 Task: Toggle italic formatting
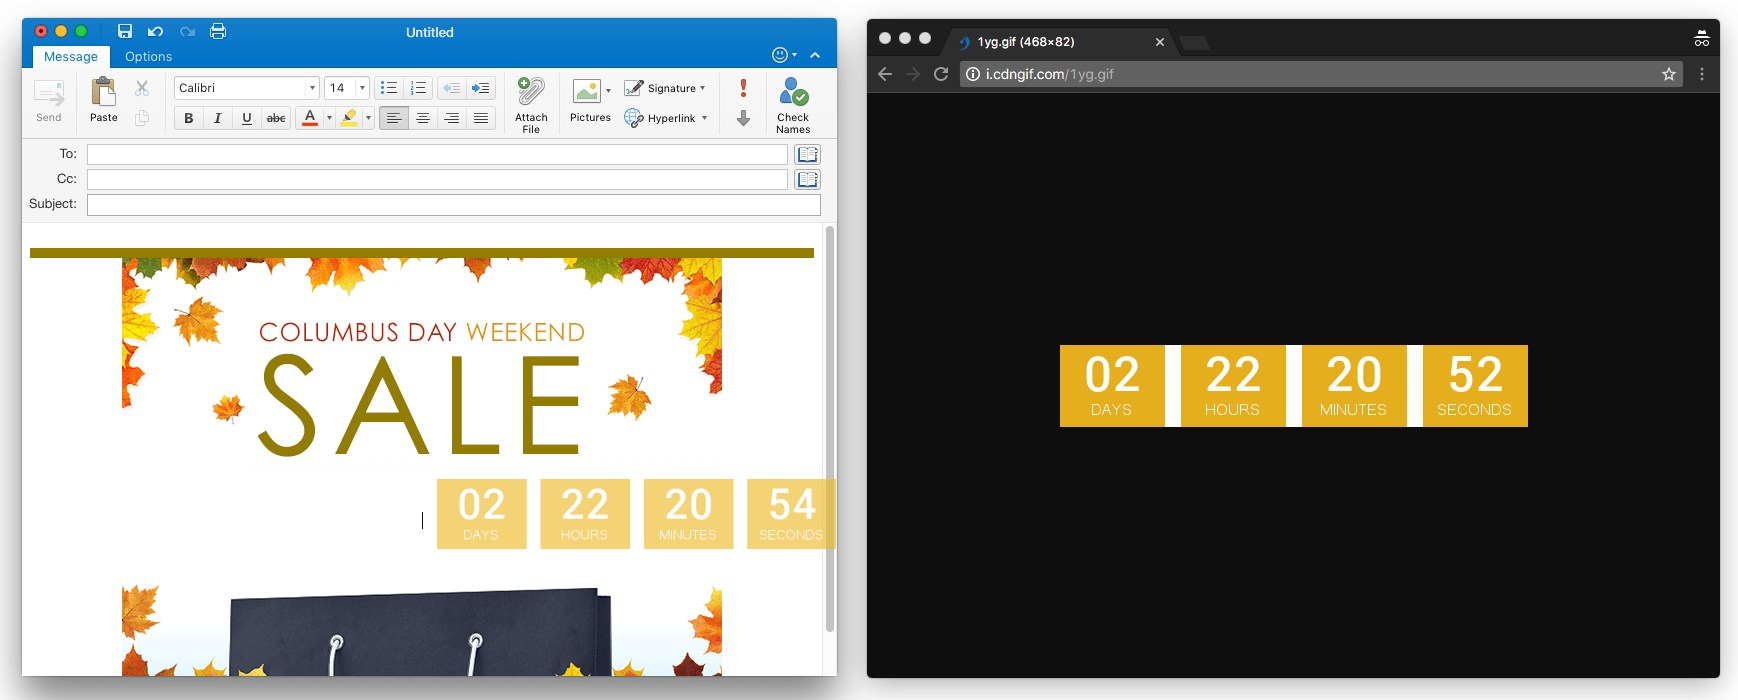pyautogui.click(x=217, y=118)
